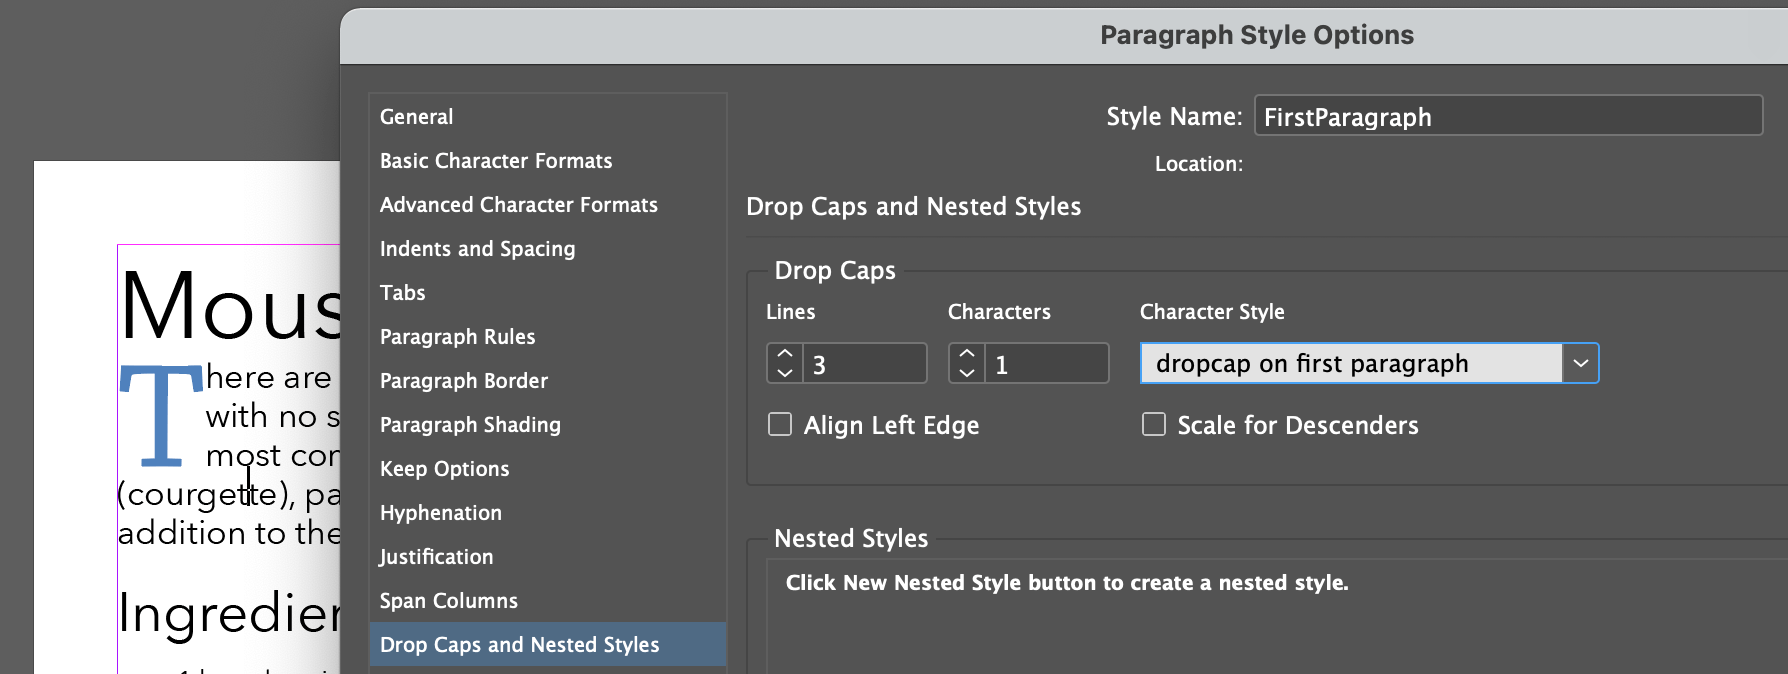This screenshot has width=1788, height=674.
Task: Select Paragraph Border category
Action: pos(547,381)
